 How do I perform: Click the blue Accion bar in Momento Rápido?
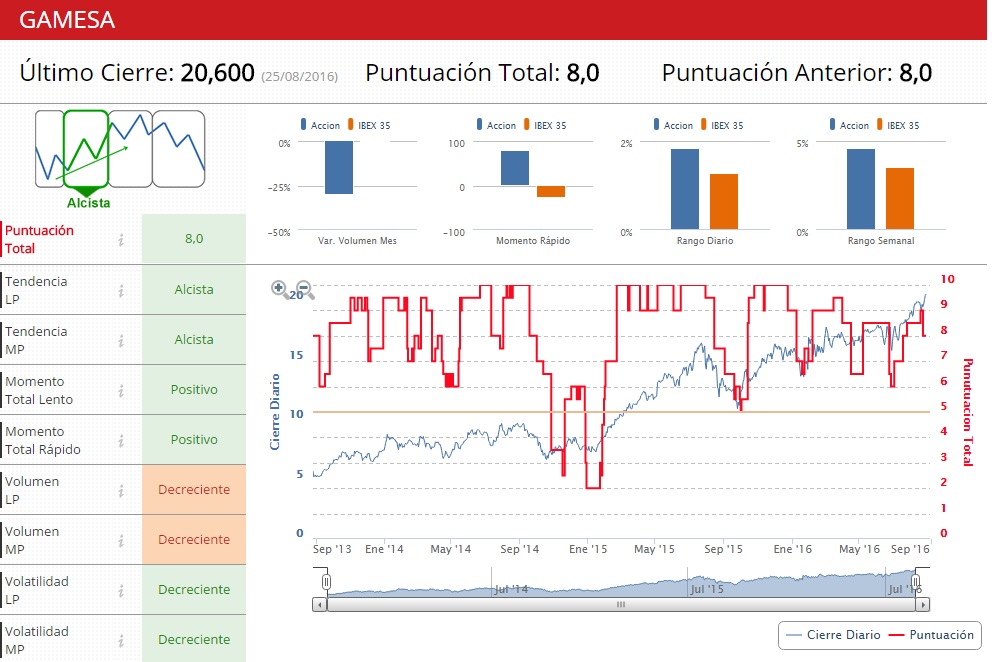click(x=515, y=168)
